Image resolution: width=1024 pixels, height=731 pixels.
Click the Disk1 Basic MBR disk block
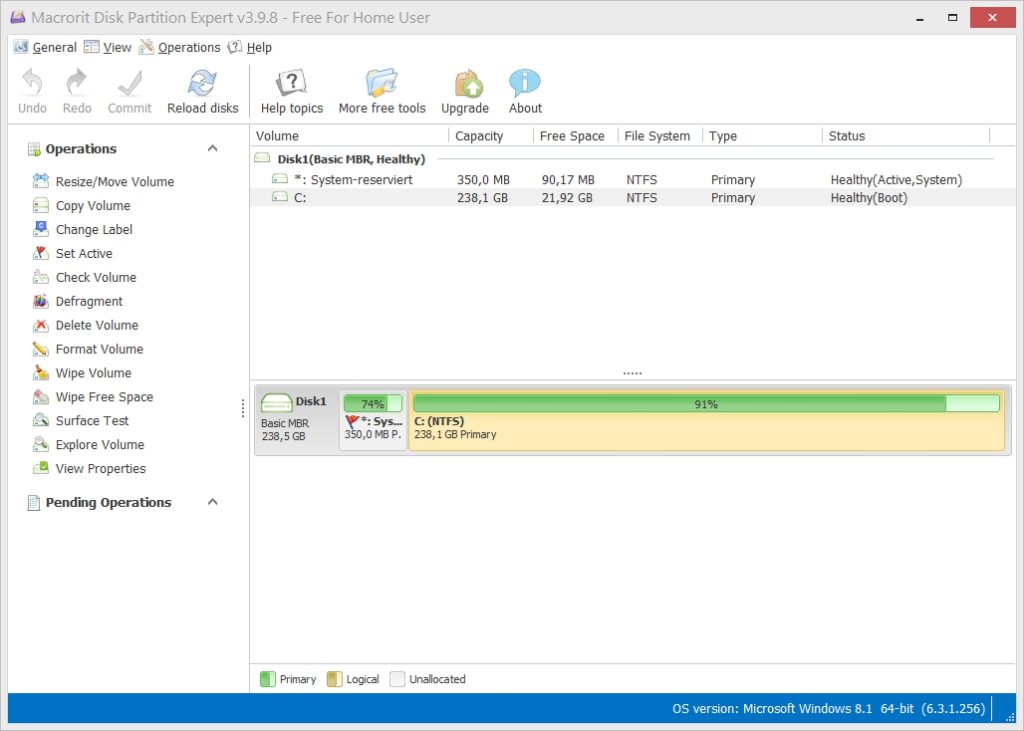(x=295, y=420)
